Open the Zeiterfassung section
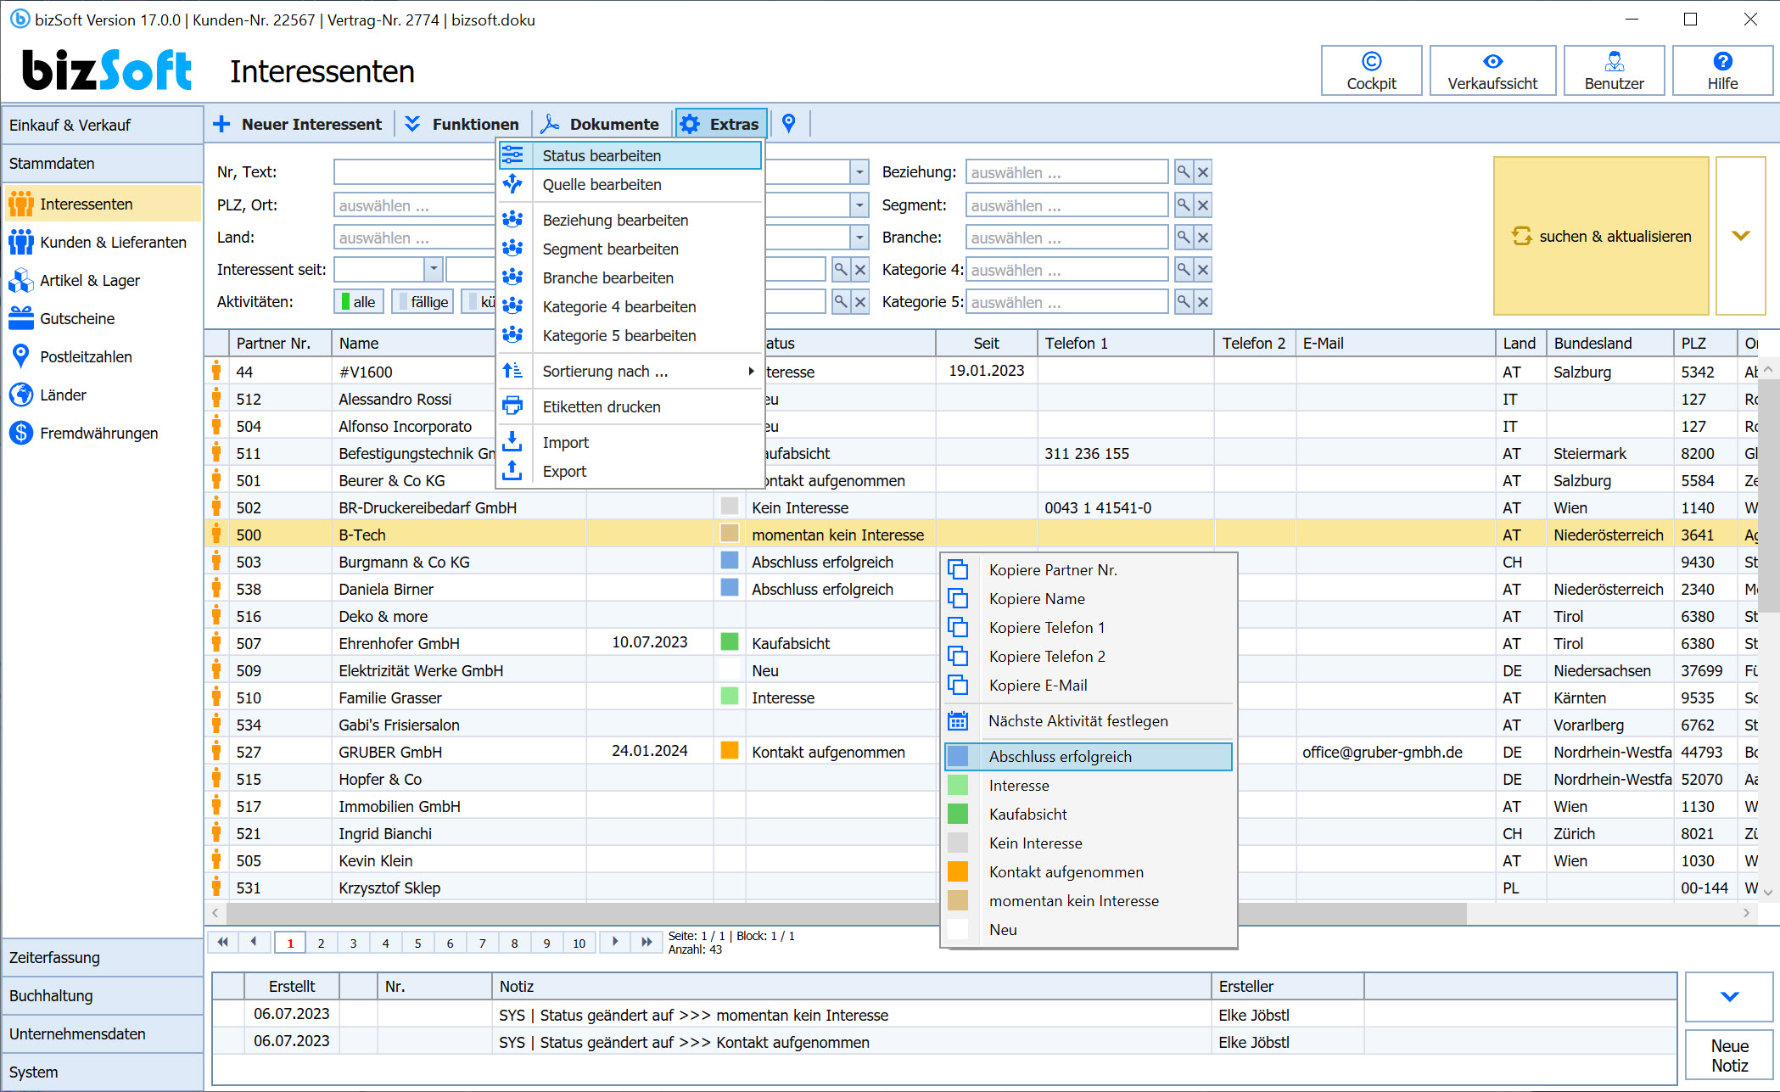Screen dimensions: 1780x1092 click(102, 957)
